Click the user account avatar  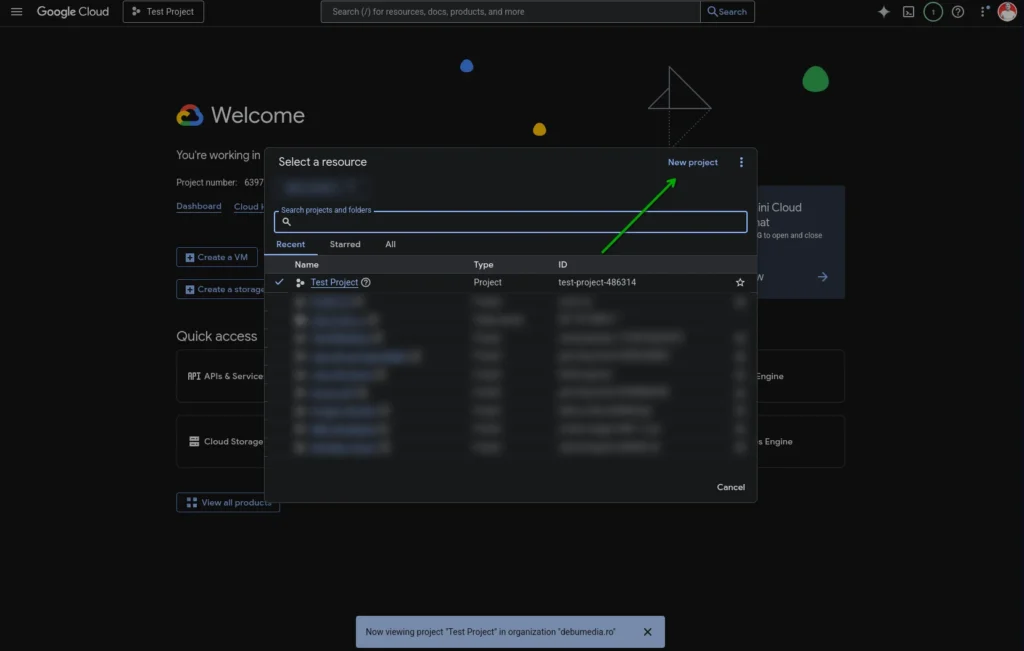1007,12
